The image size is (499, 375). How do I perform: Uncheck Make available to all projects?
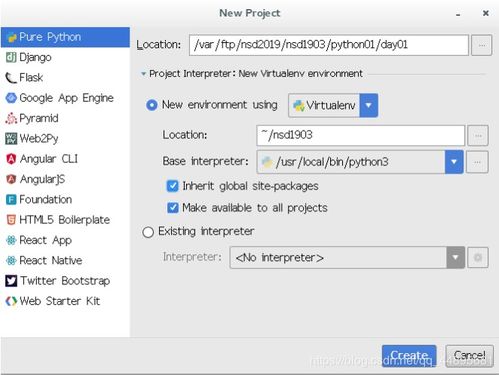click(x=172, y=208)
